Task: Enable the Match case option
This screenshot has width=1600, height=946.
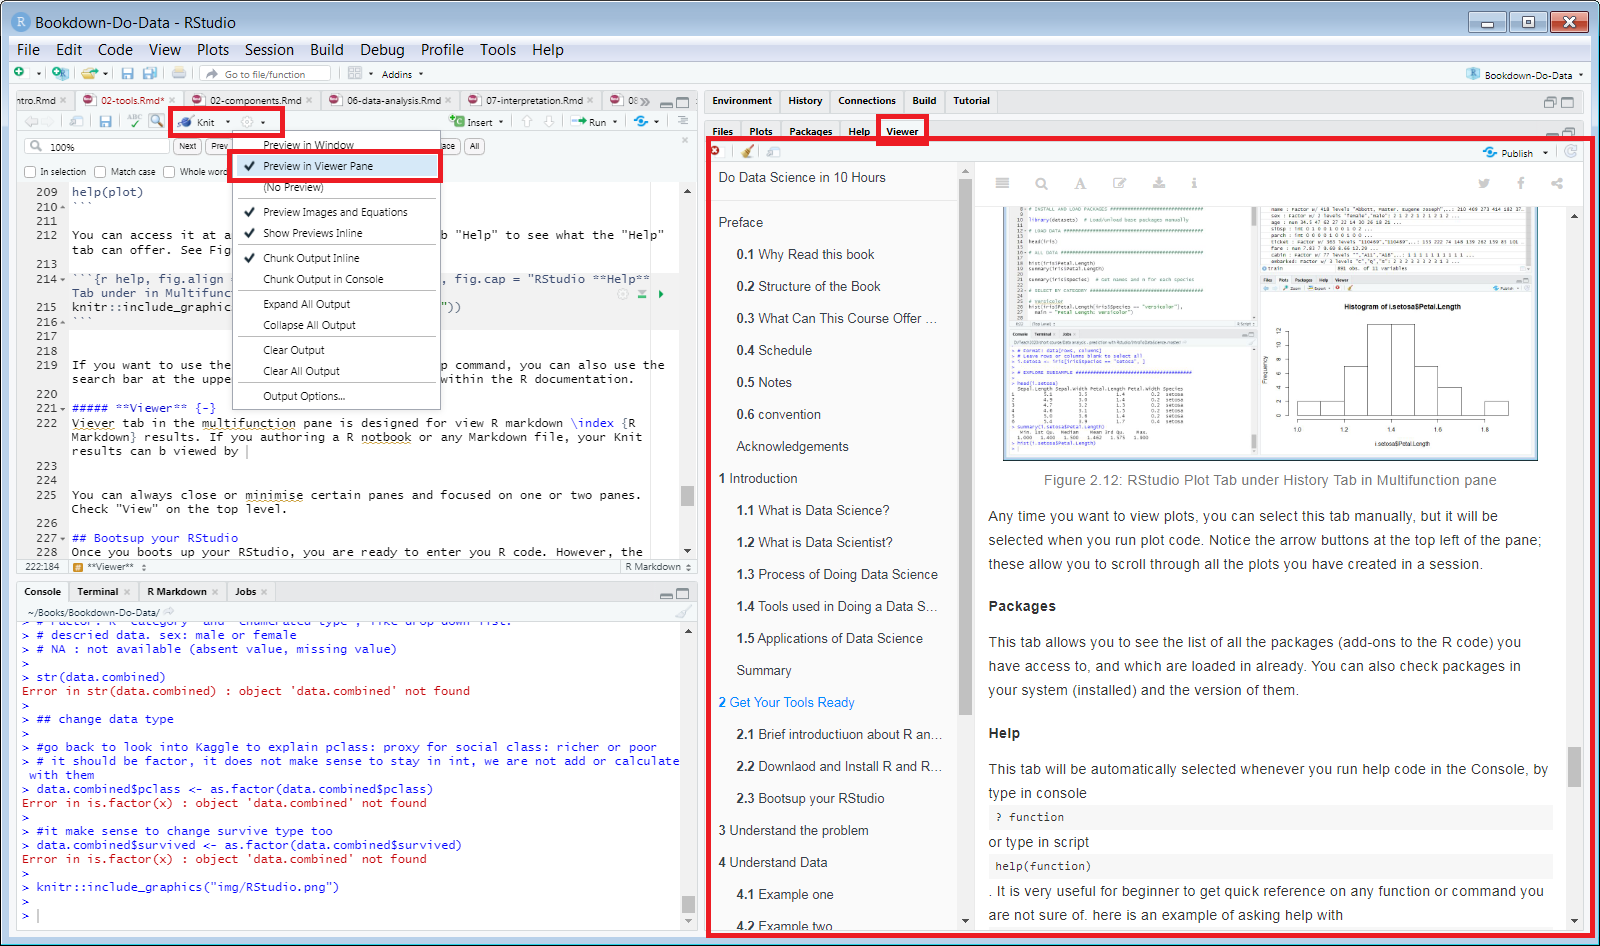Action: click(100, 171)
